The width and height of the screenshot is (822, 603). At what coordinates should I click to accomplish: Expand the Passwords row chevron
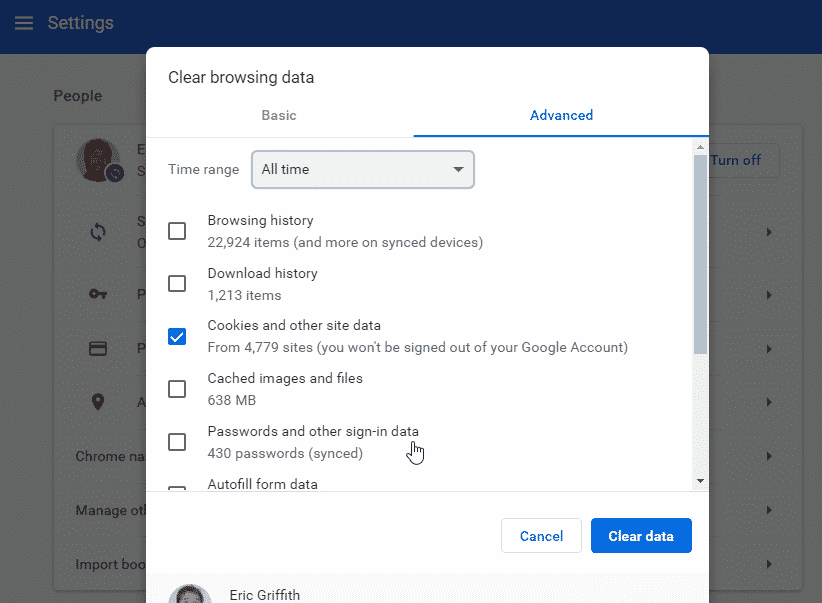tap(769, 294)
